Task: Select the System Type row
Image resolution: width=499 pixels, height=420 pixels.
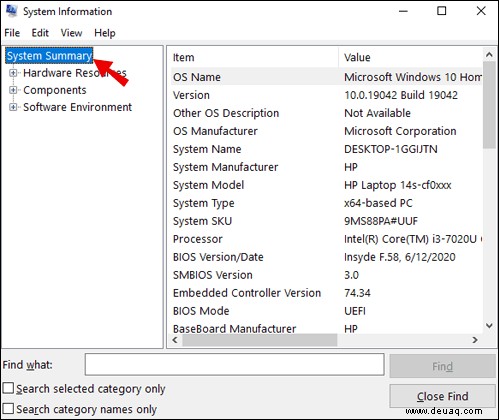Action: click(326, 203)
